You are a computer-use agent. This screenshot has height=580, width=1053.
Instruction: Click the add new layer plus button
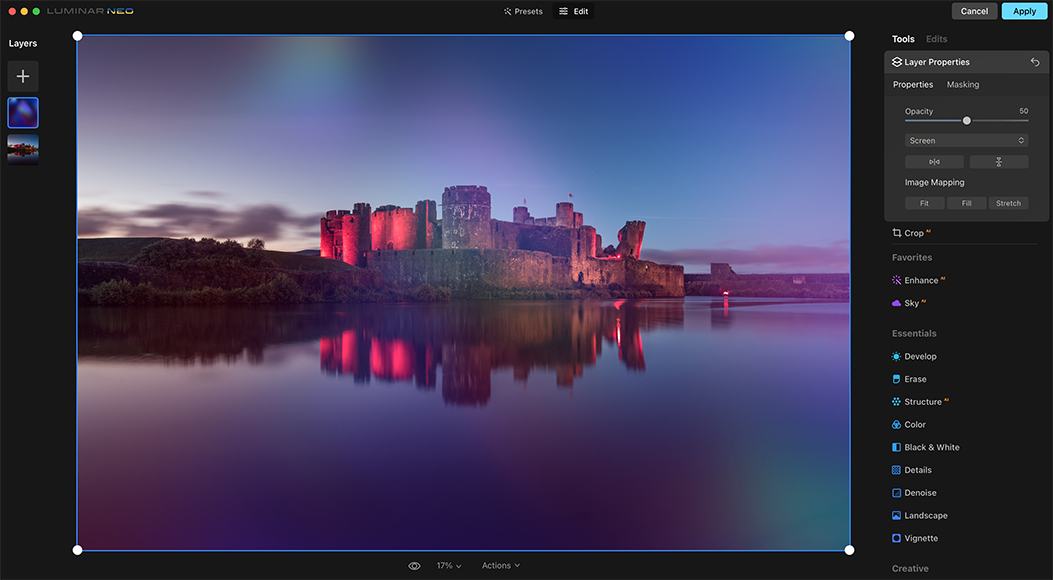tap(23, 76)
